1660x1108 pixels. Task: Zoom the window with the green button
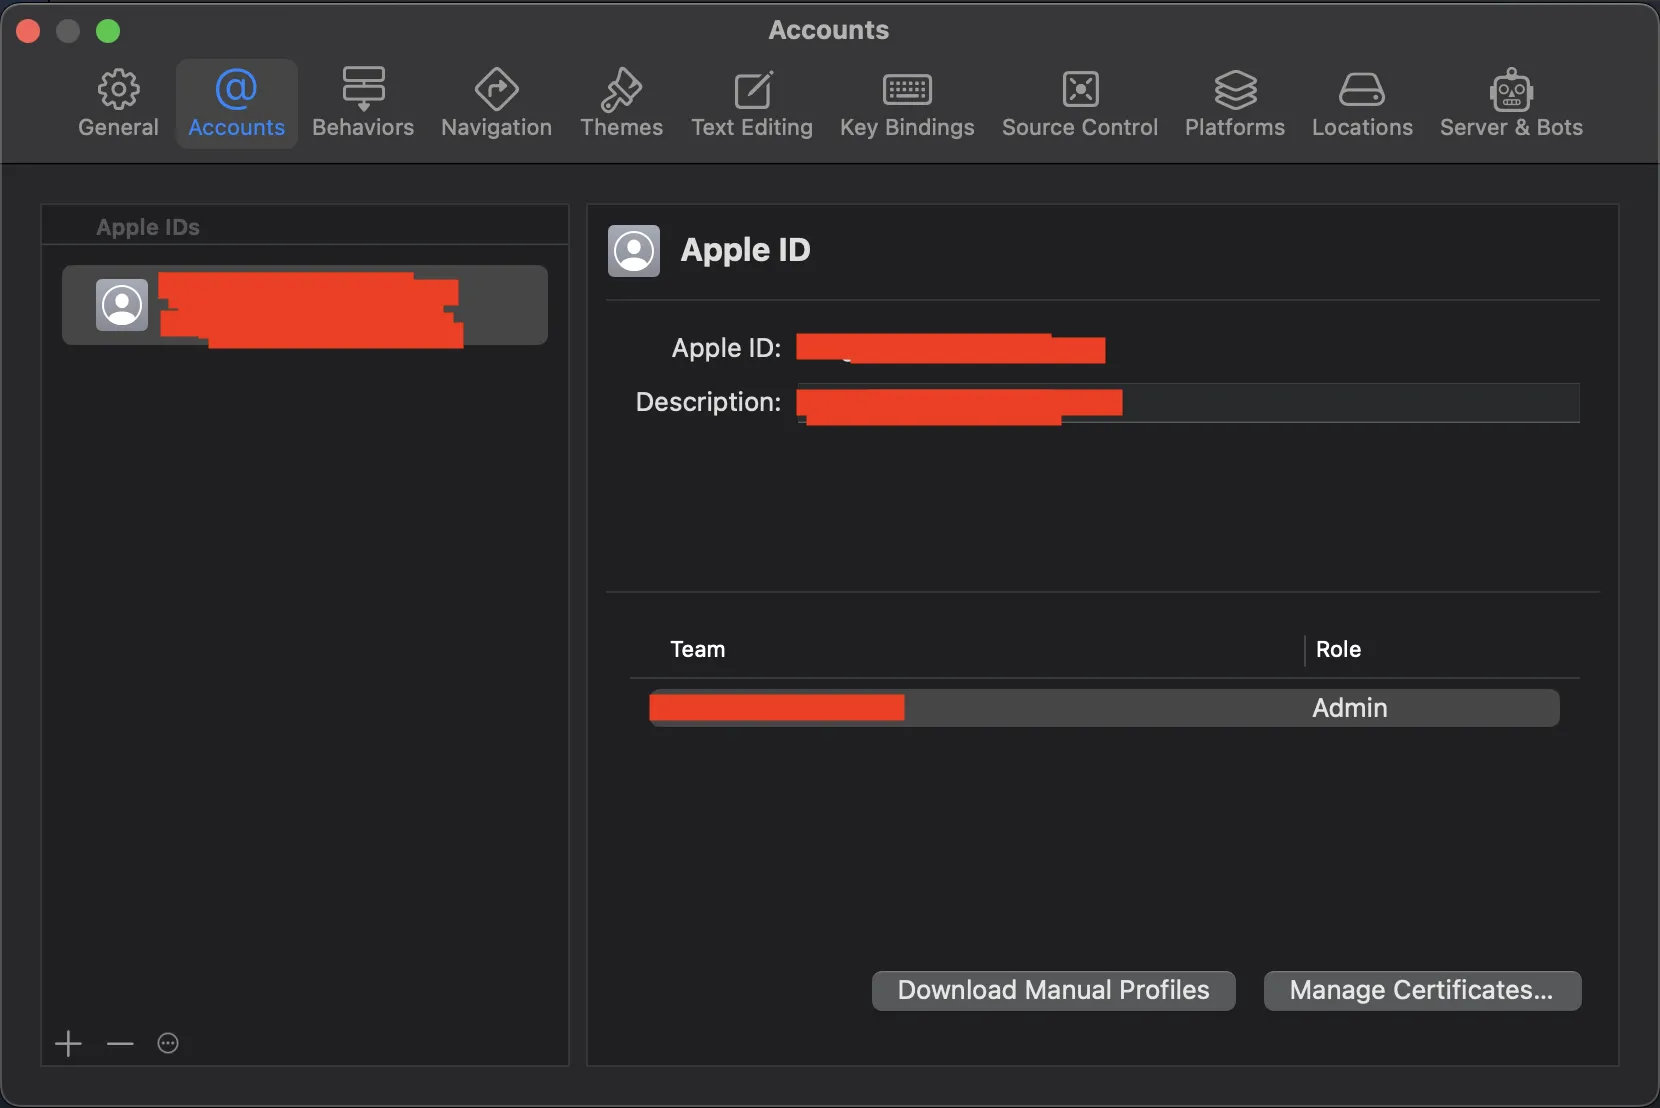pos(108,31)
